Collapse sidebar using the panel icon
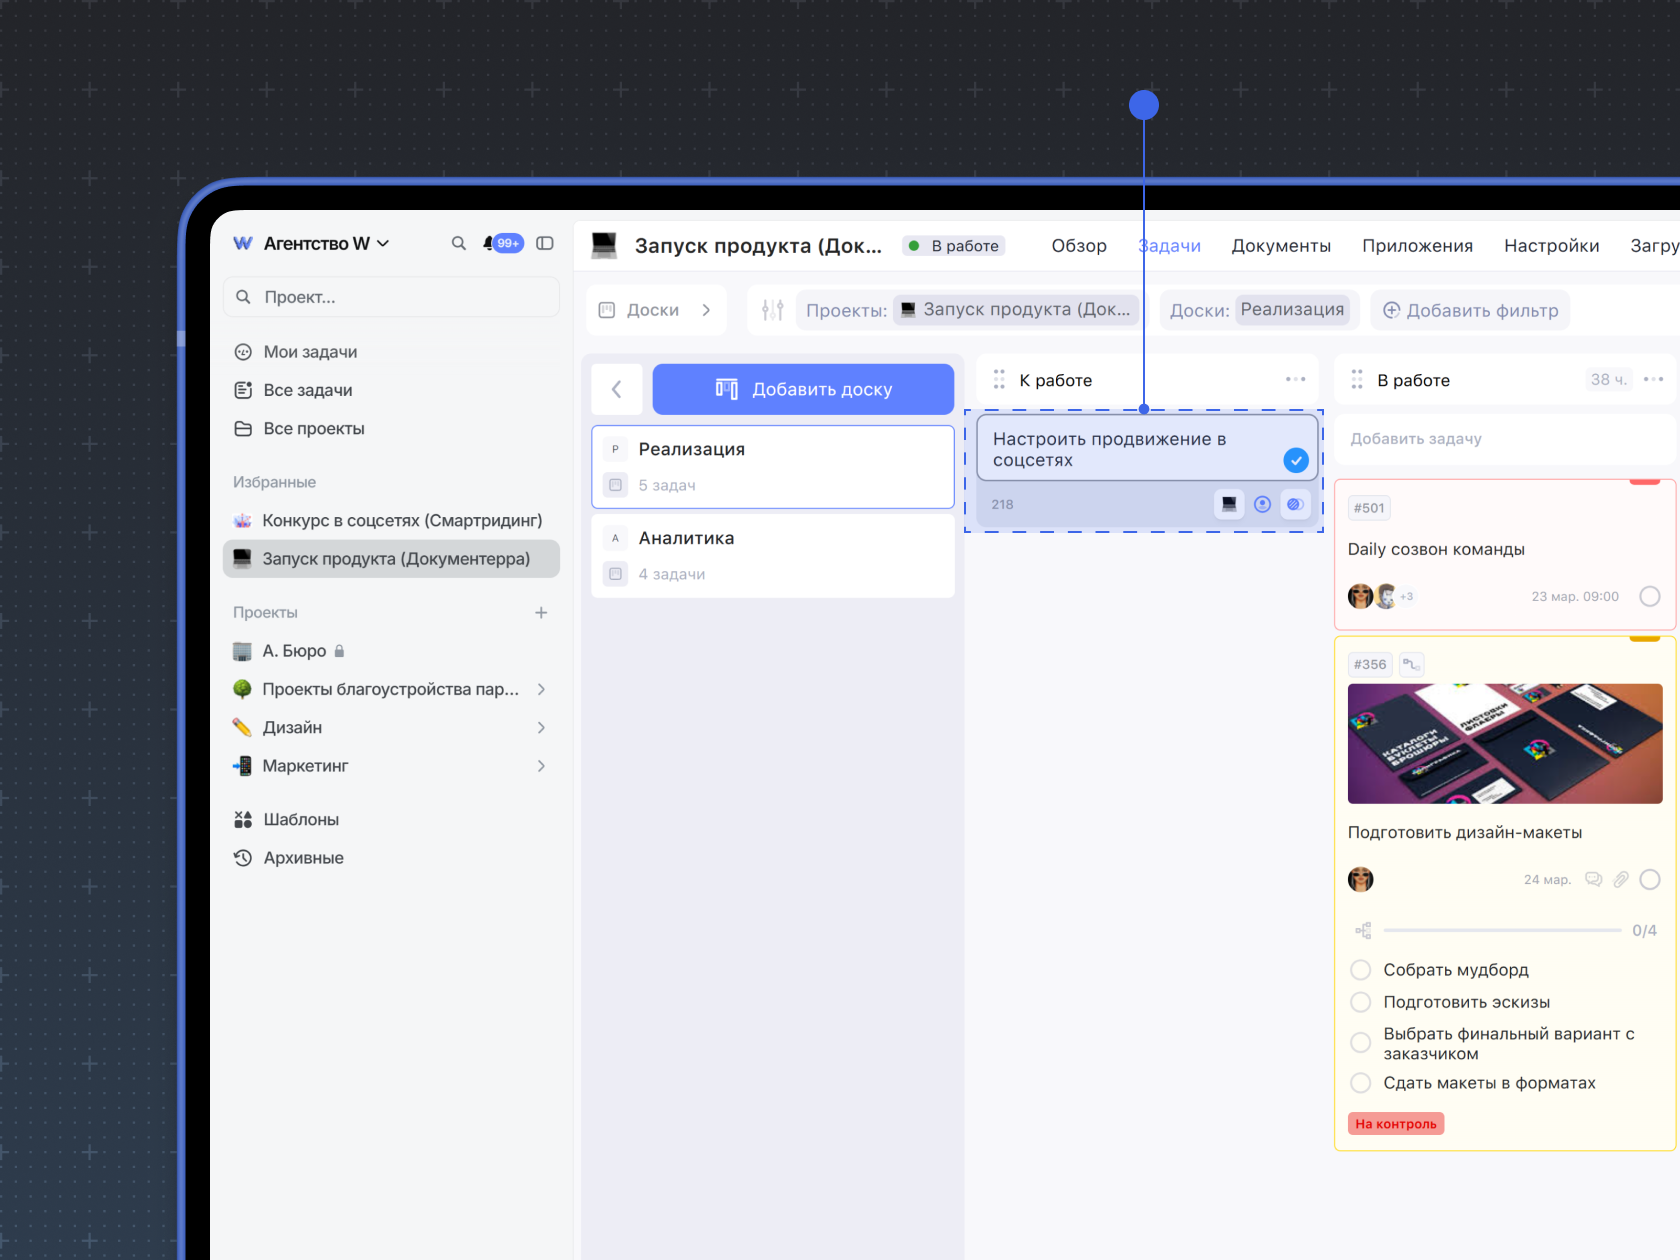Image resolution: width=1680 pixels, height=1260 pixels. (545, 243)
